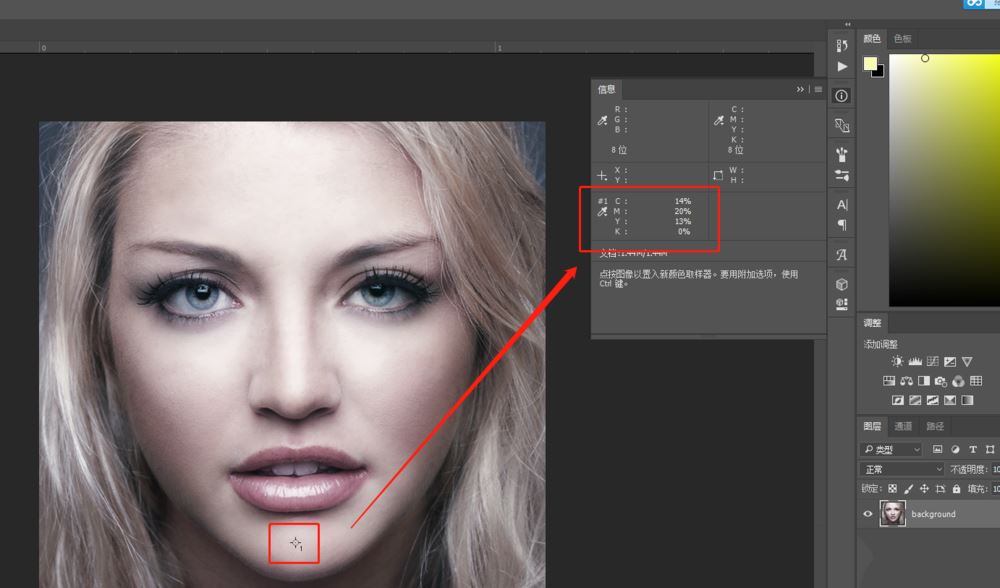Open the RGB eyedropper readout options
The width and height of the screenshot is (1000, 588).
coord(602,120)
